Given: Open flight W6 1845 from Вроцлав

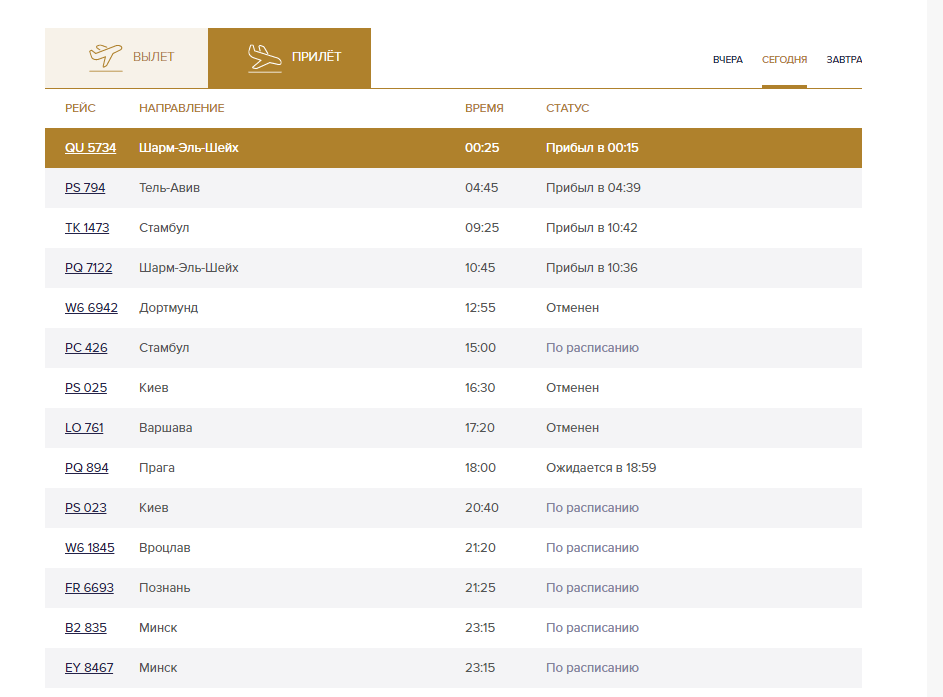Looking at the screenshot, I should [90, 548].
